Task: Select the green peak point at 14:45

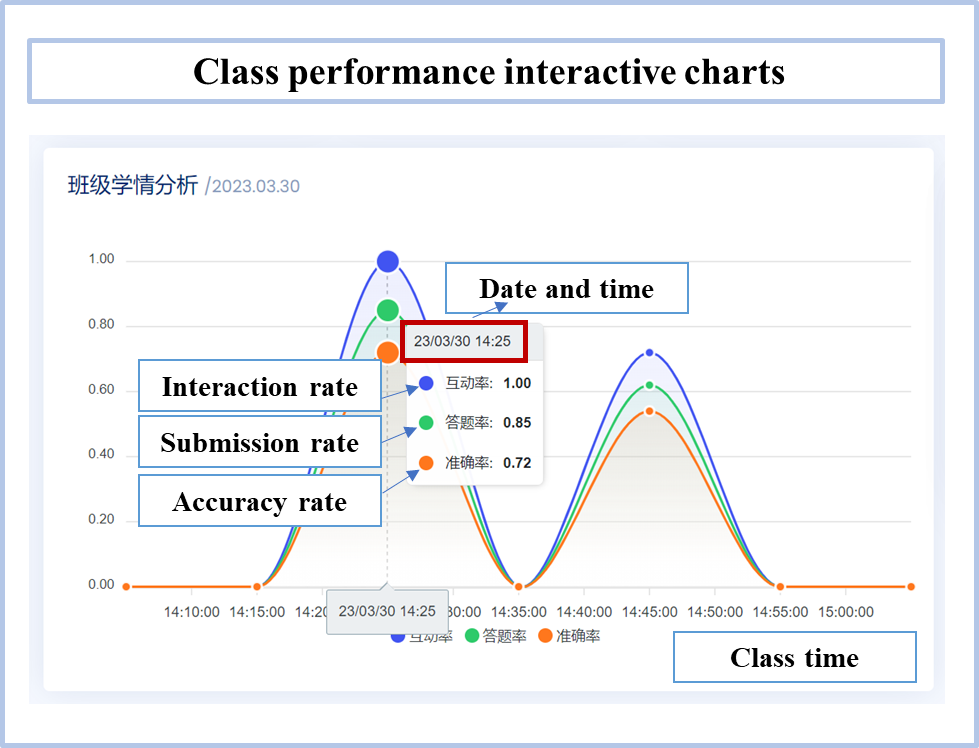Action: pos(649,385)
